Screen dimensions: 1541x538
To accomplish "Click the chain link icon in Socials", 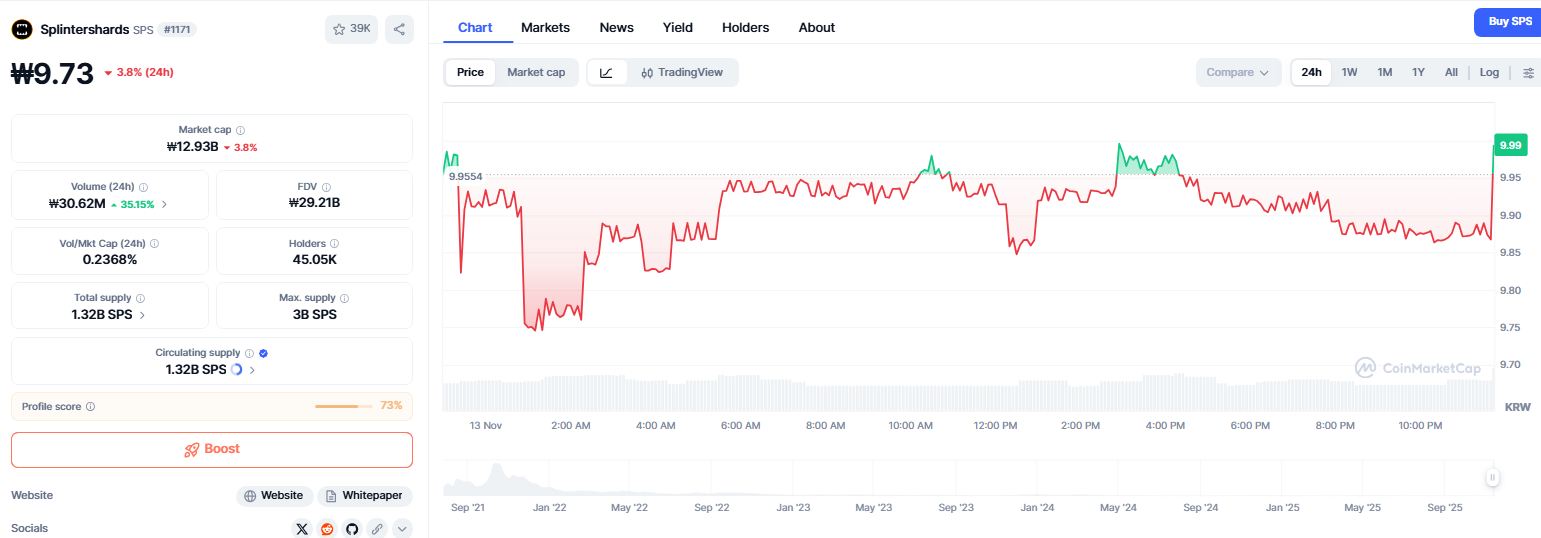I will (377, 528).
